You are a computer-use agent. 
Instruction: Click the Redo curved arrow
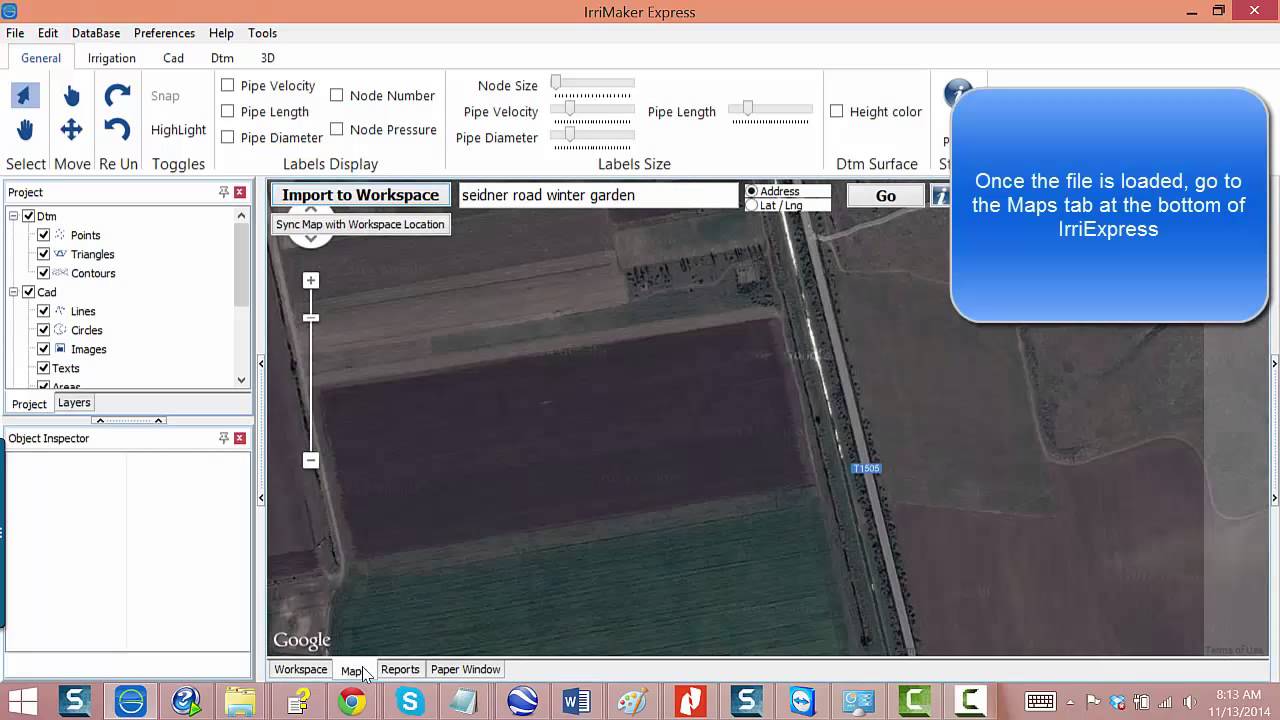[x=117, y=95]
